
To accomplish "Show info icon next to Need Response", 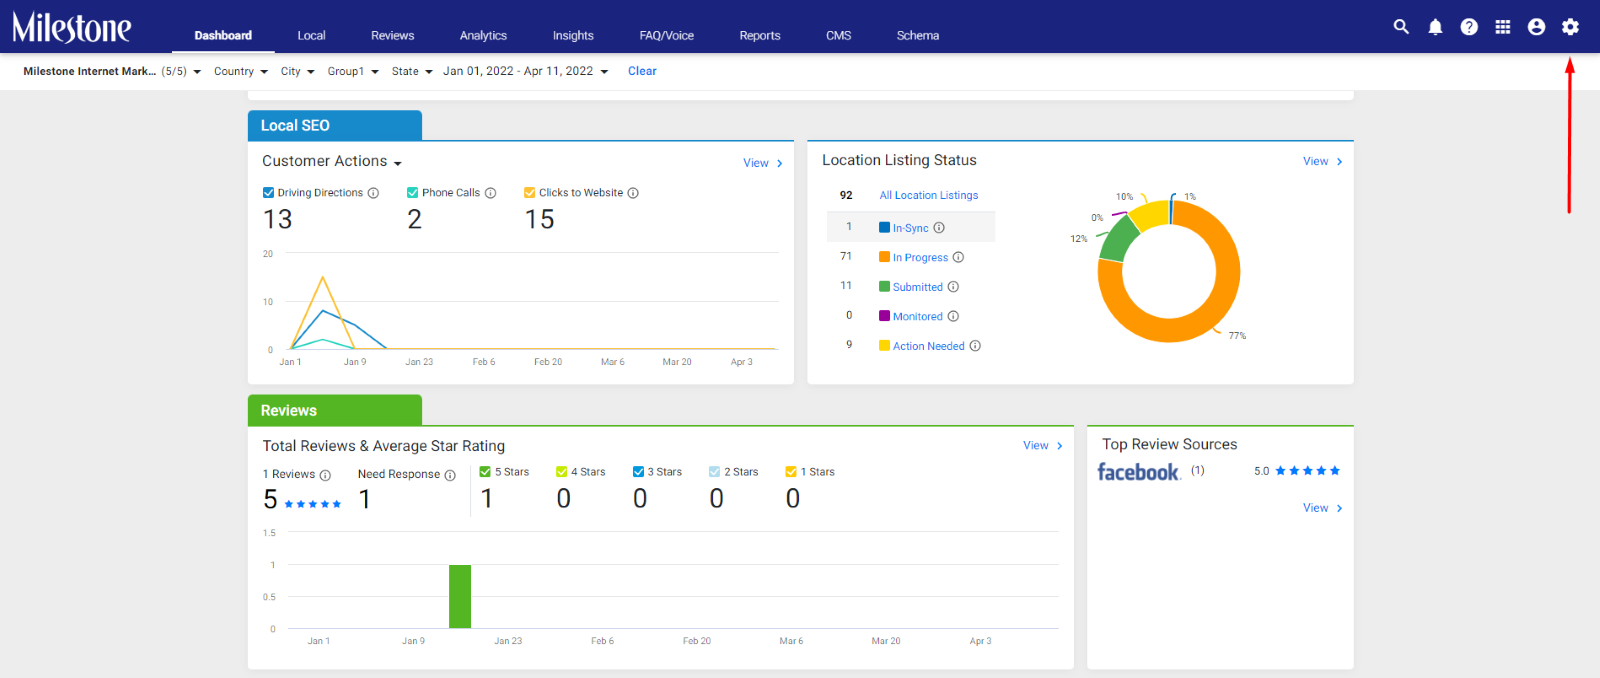I will [x=450, y=475].
